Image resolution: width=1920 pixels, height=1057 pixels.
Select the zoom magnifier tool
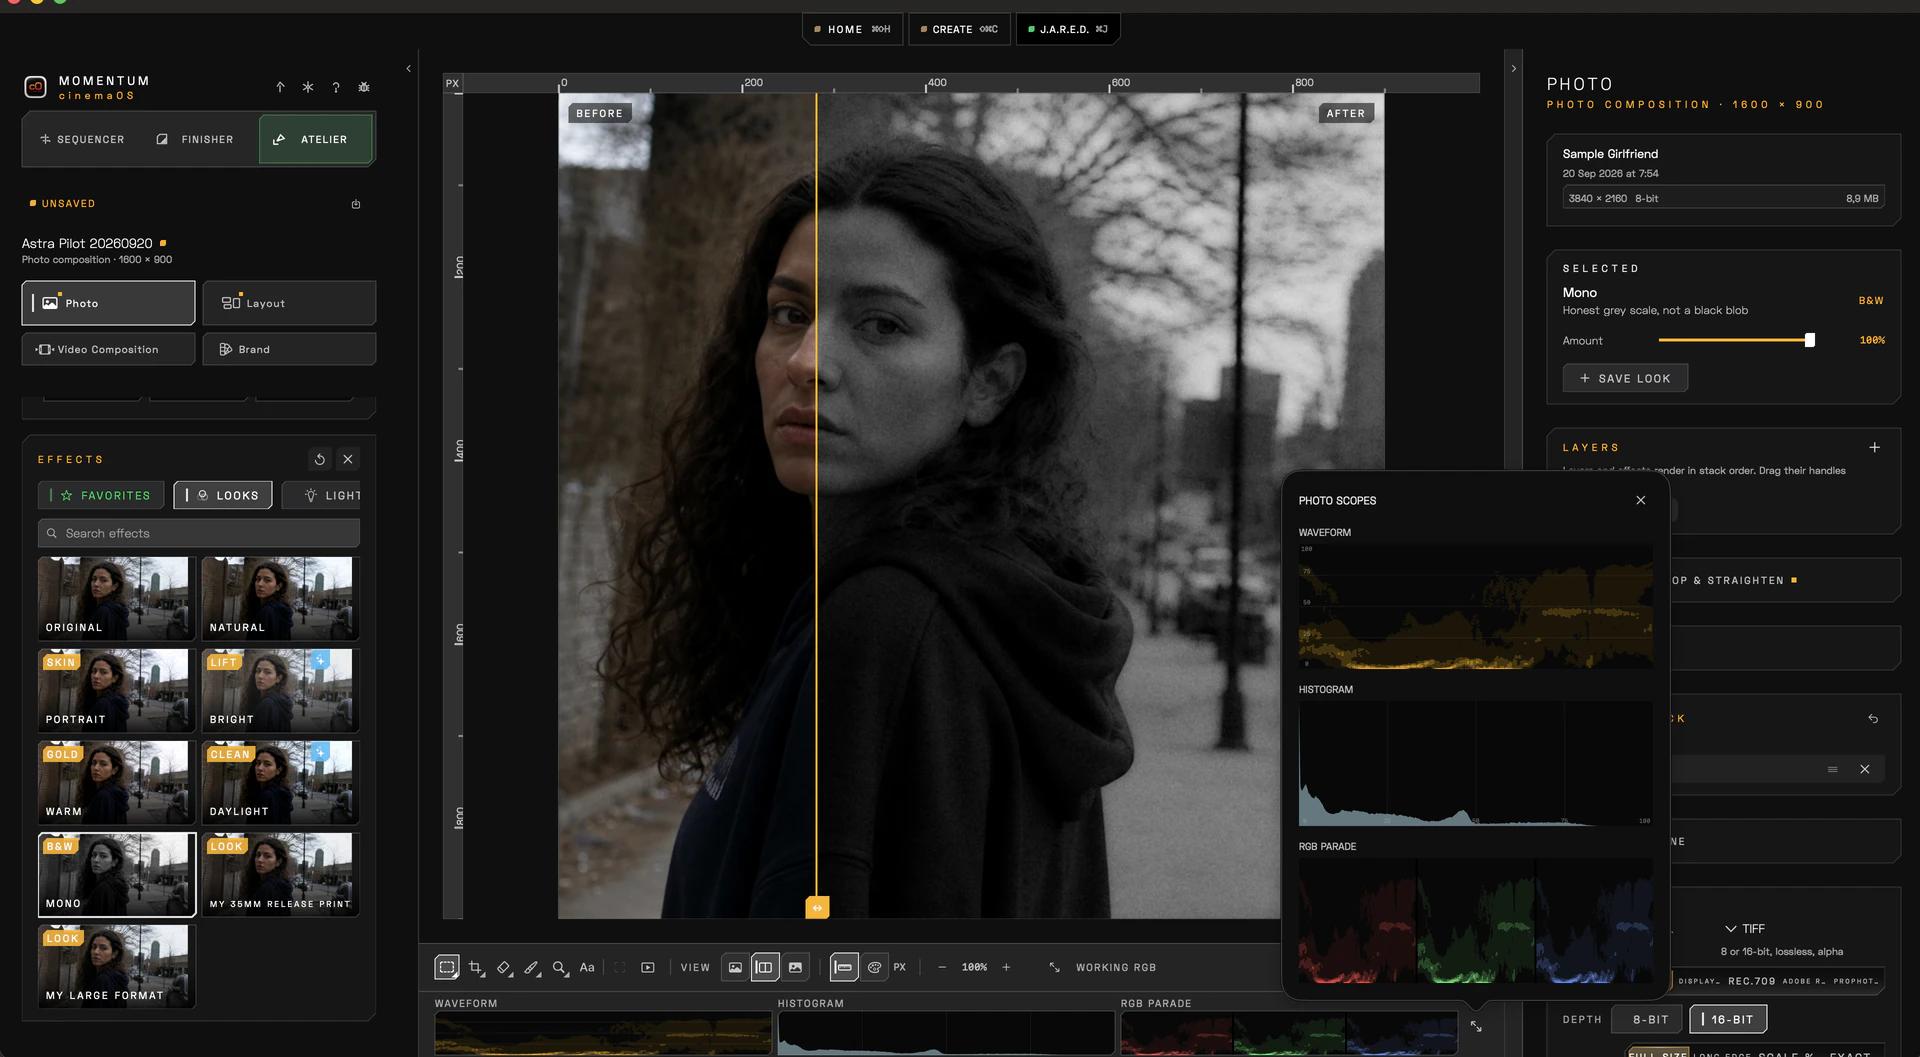point(560,967)
